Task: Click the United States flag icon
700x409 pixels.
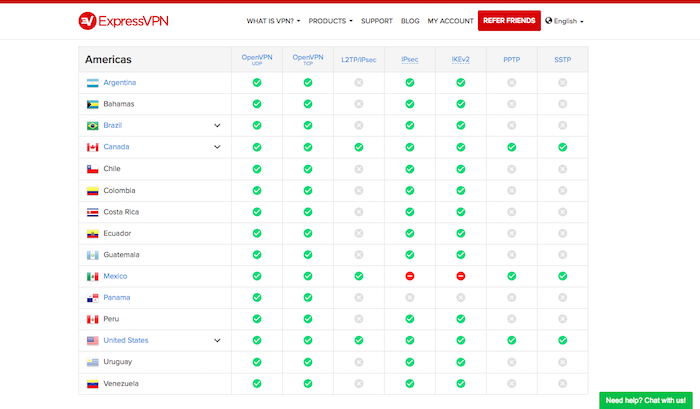Action: pos(92,341)
